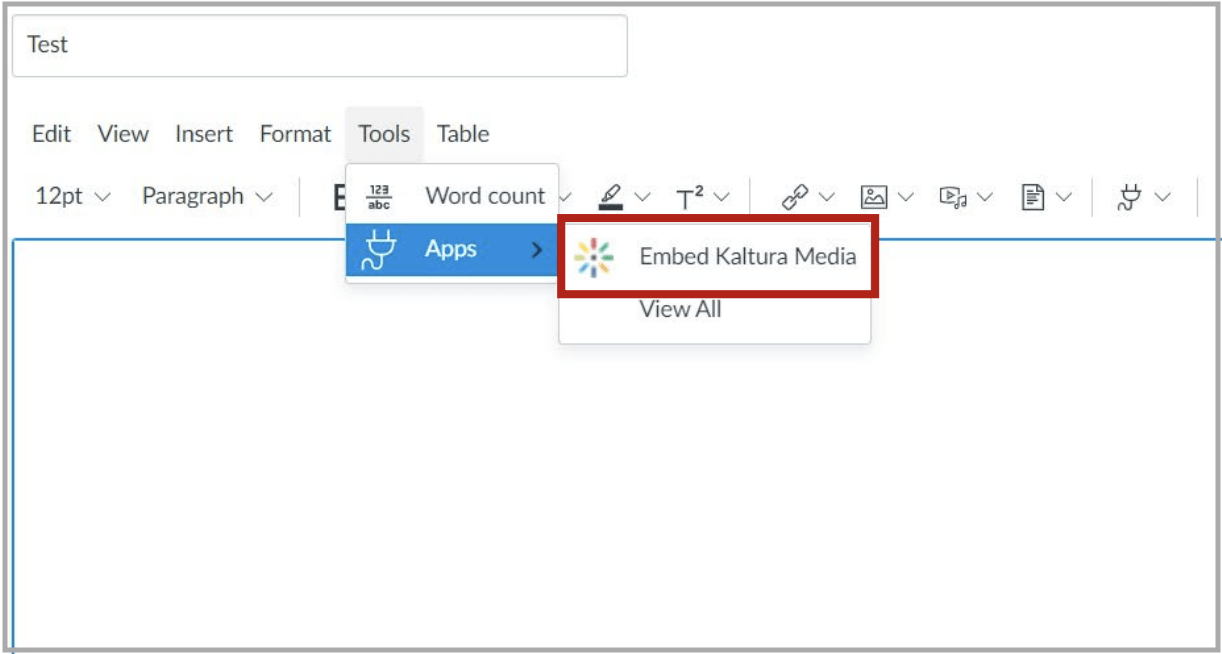Select Word count from Tools menu
The width and height of the screenshot is (1222, 654).
point(485,197)
